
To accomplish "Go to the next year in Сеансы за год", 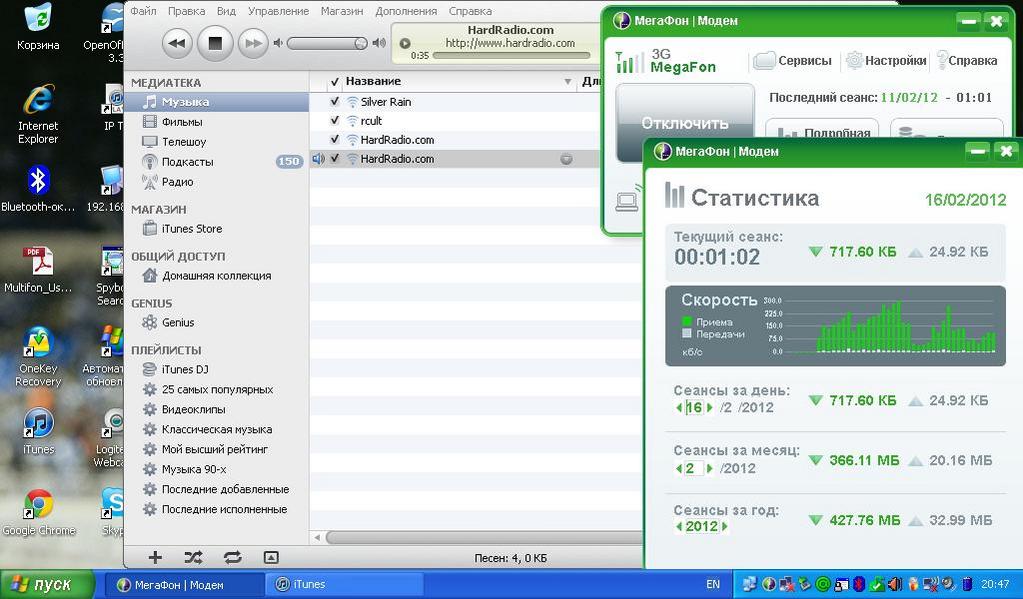I will [x=725, y=527].
